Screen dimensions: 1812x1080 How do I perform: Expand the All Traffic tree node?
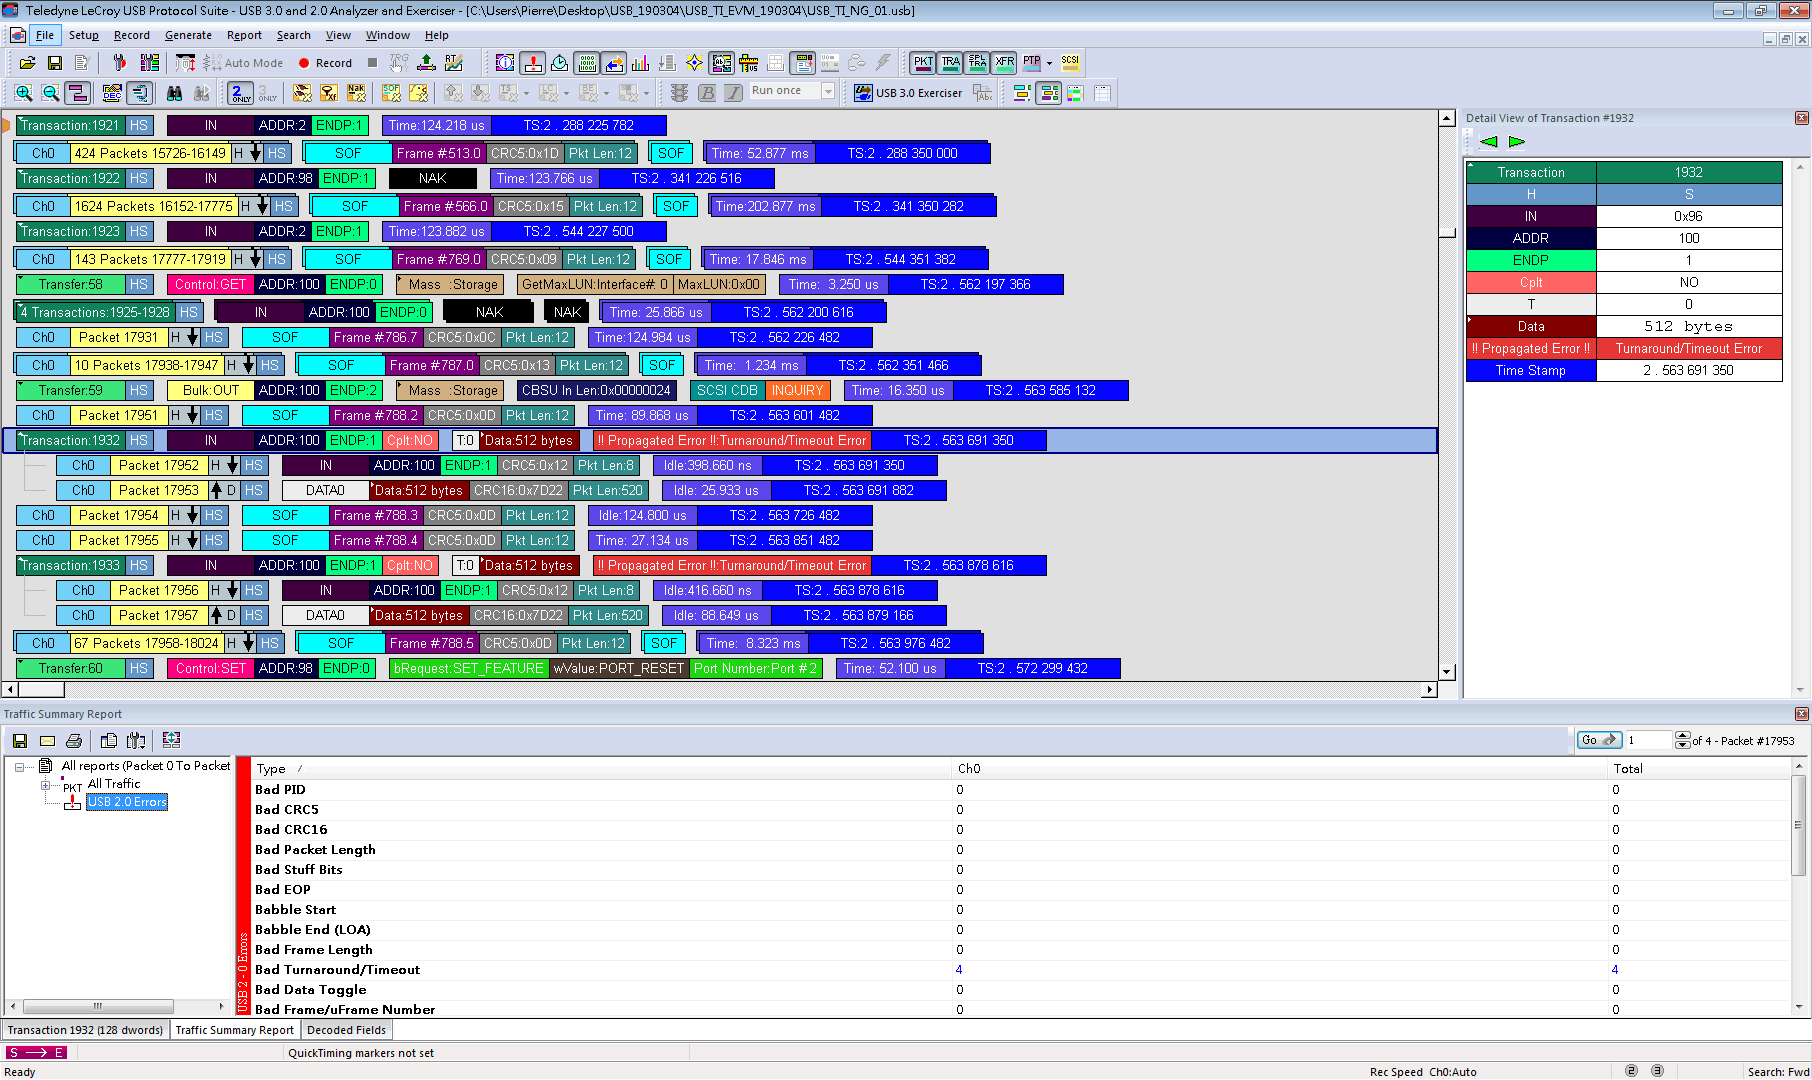point(45,785)
